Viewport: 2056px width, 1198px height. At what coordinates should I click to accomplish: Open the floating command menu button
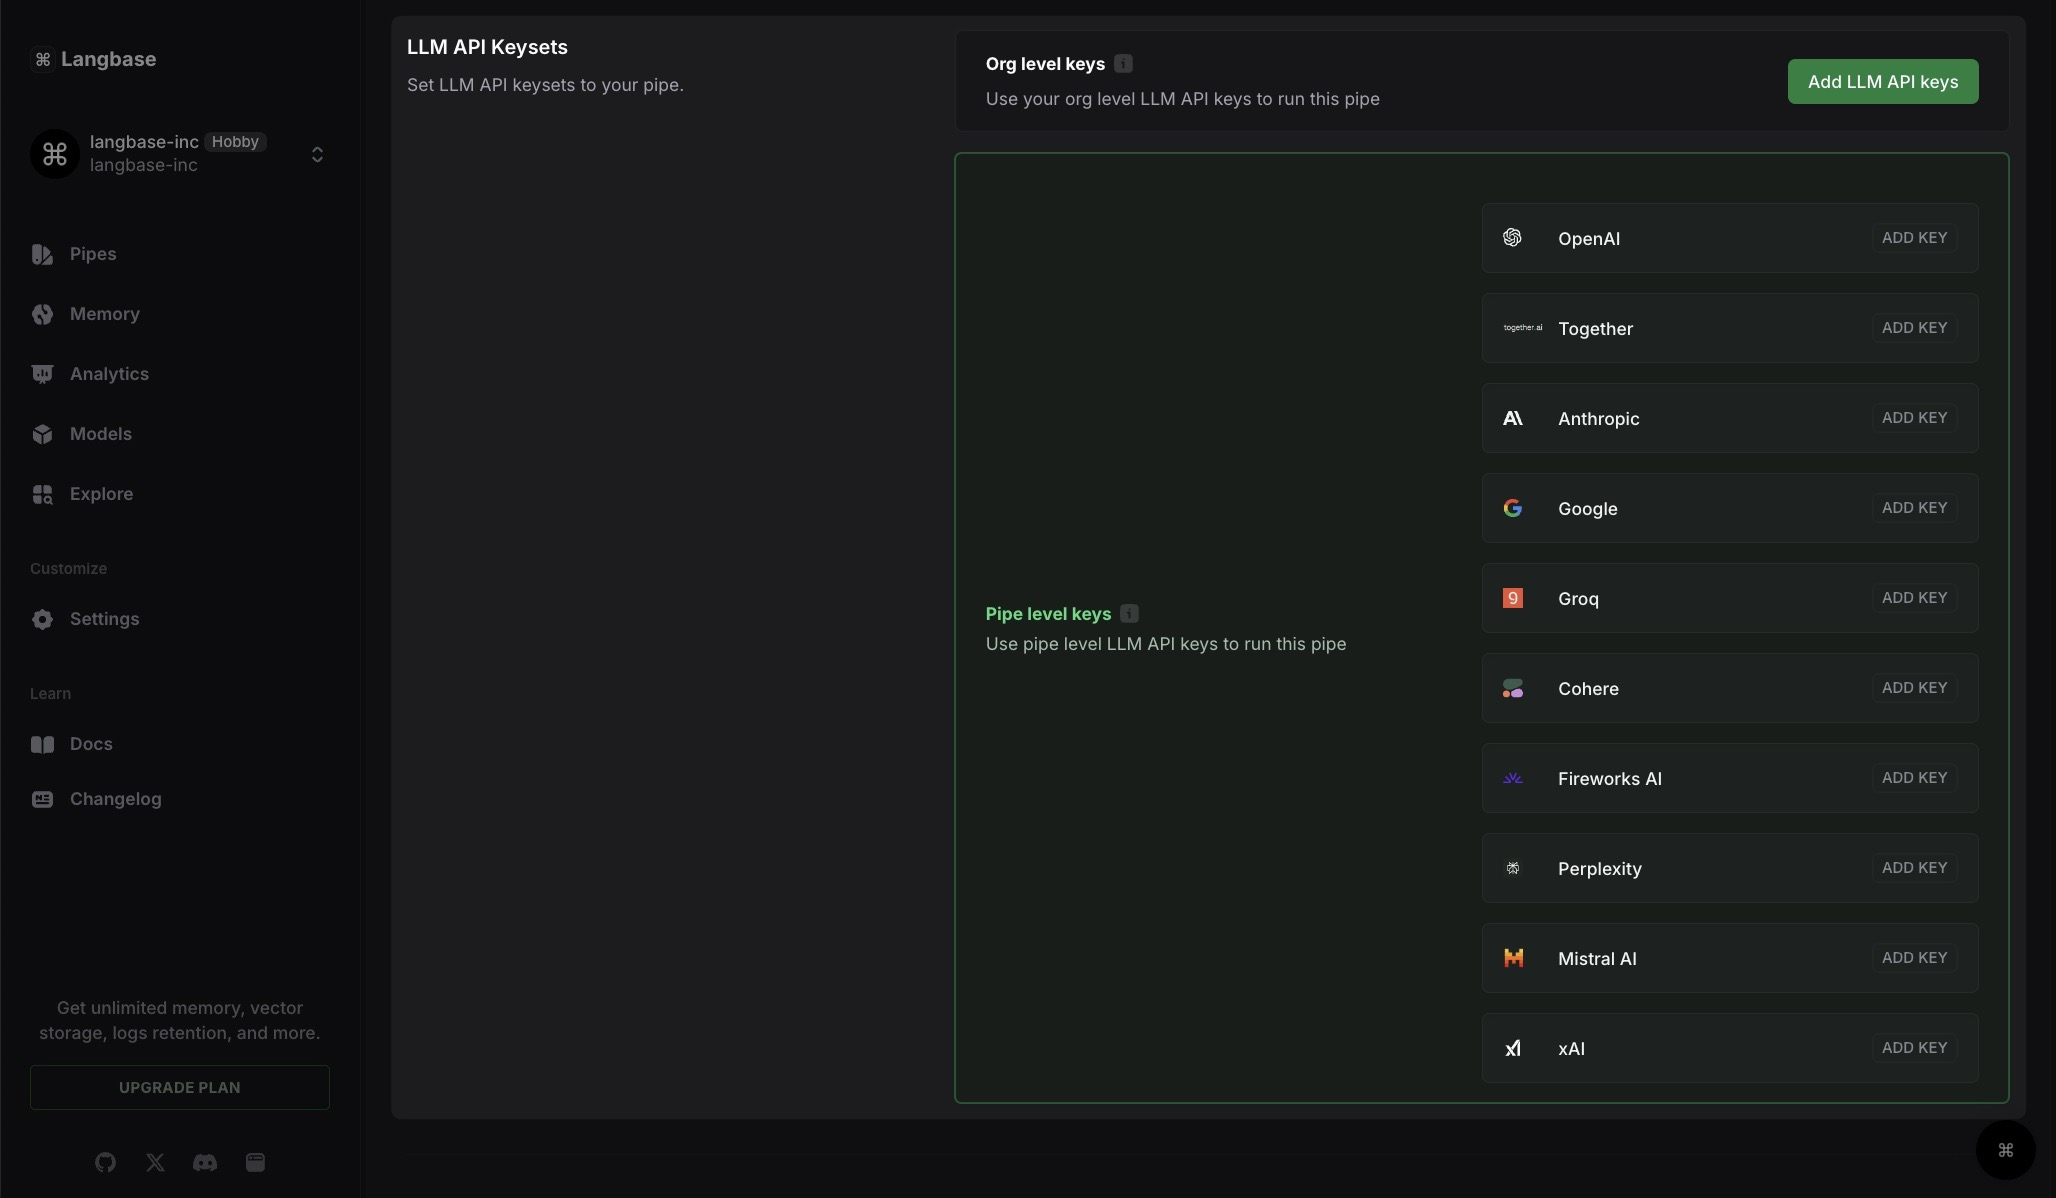tap(2005, 1150)
